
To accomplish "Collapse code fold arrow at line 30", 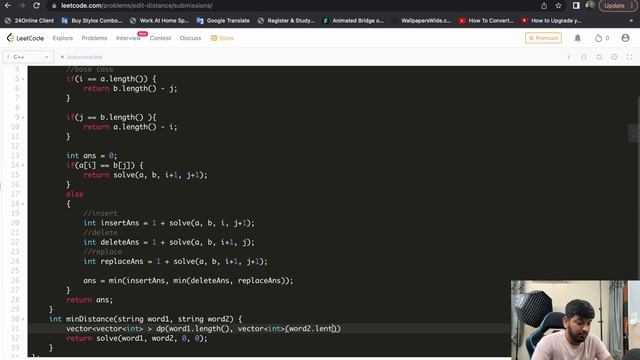I will tap(23, 319).
